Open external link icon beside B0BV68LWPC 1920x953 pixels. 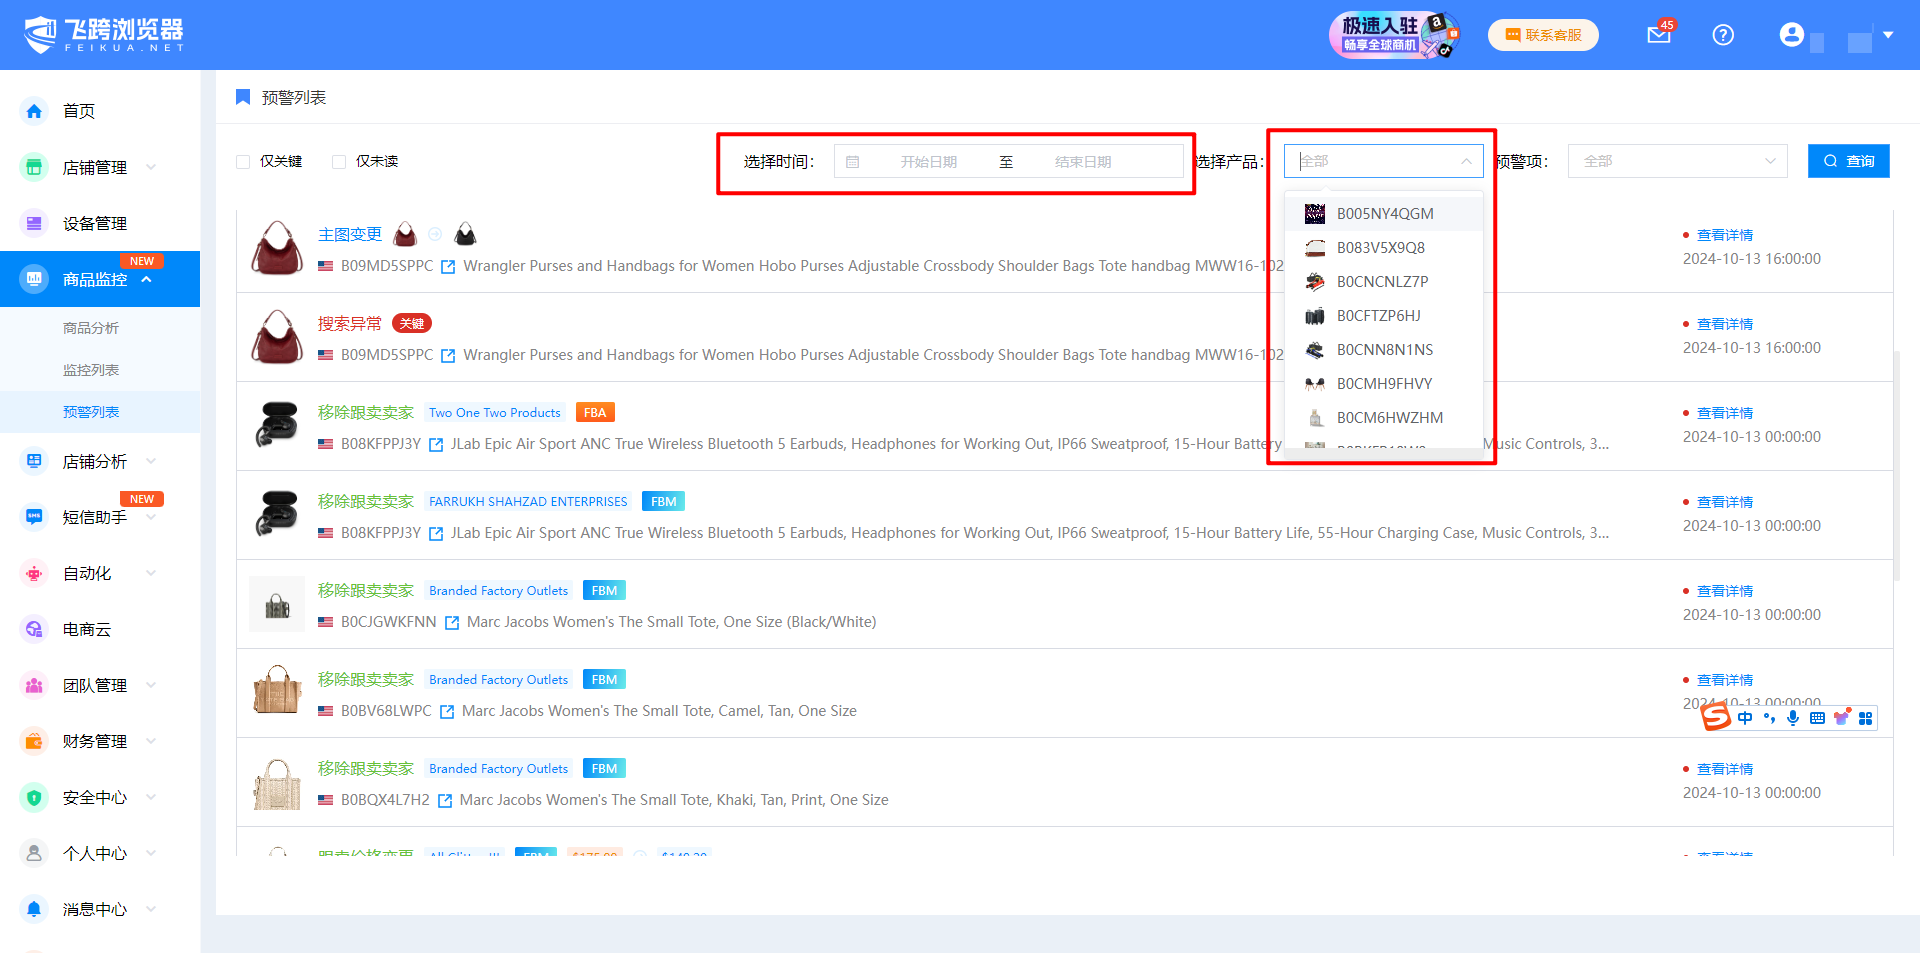447,711
